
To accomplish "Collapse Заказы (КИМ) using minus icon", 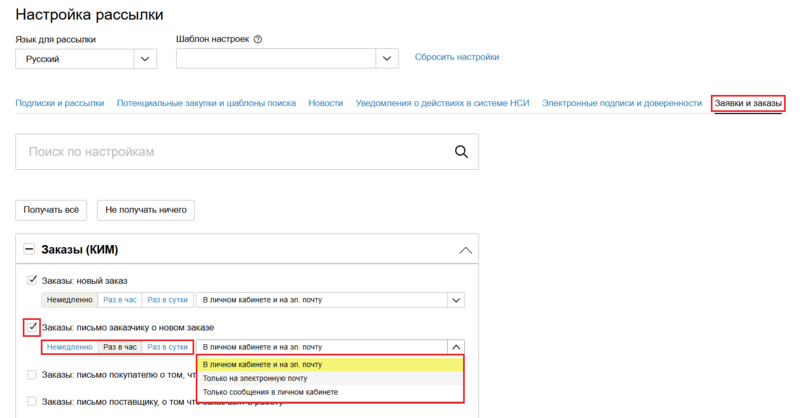I will tap(29, 249).
